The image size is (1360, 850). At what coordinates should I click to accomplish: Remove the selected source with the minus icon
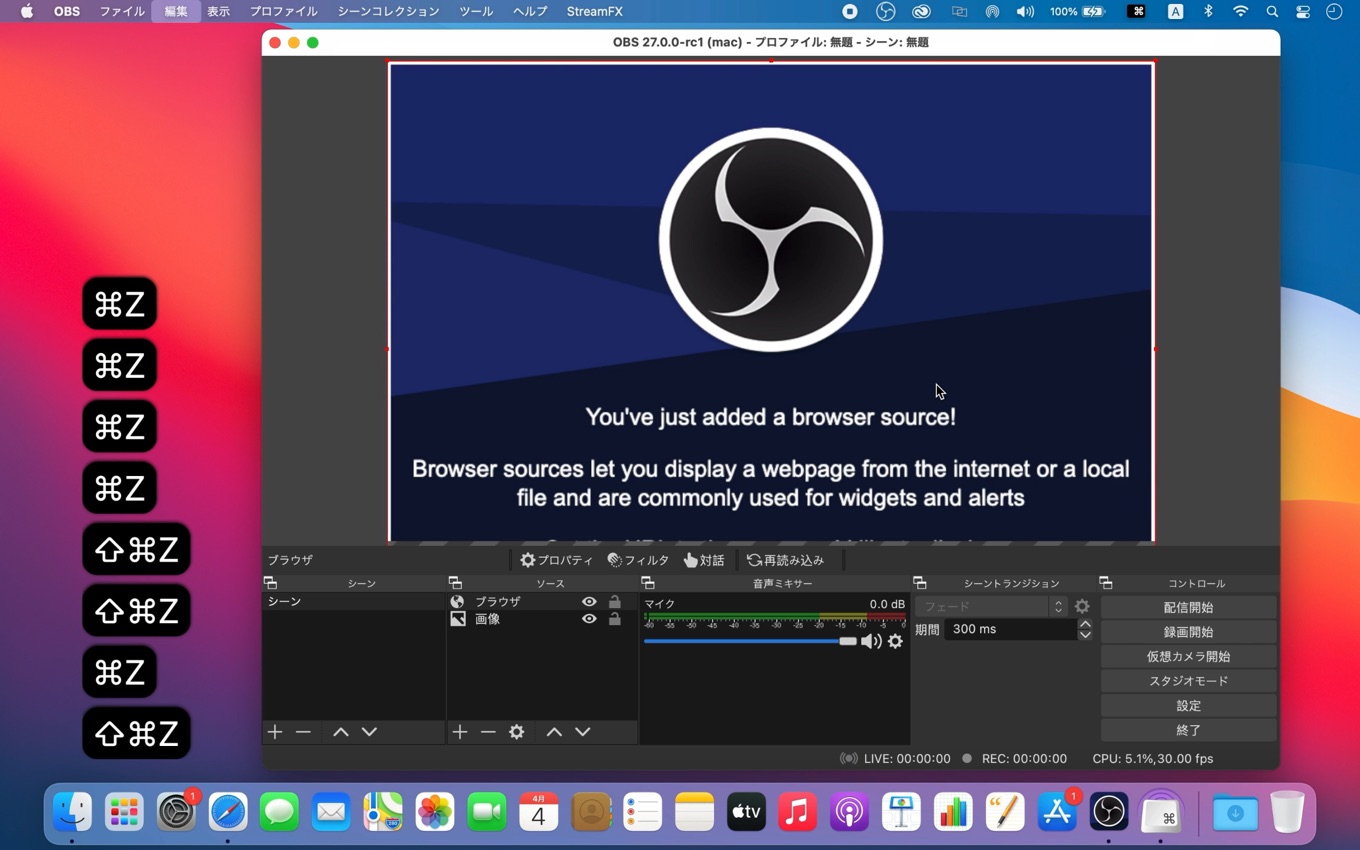point(488,732)
